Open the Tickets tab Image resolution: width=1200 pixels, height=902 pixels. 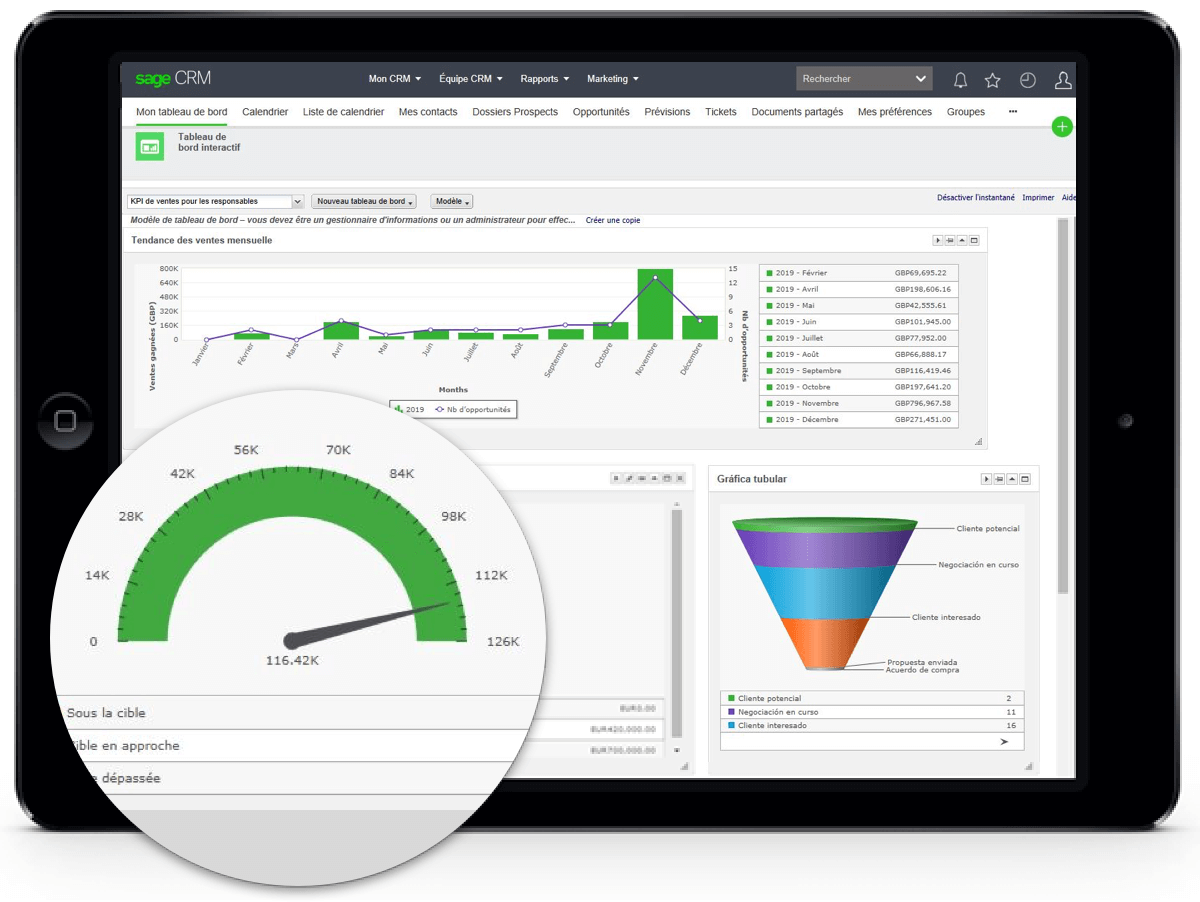721,112
